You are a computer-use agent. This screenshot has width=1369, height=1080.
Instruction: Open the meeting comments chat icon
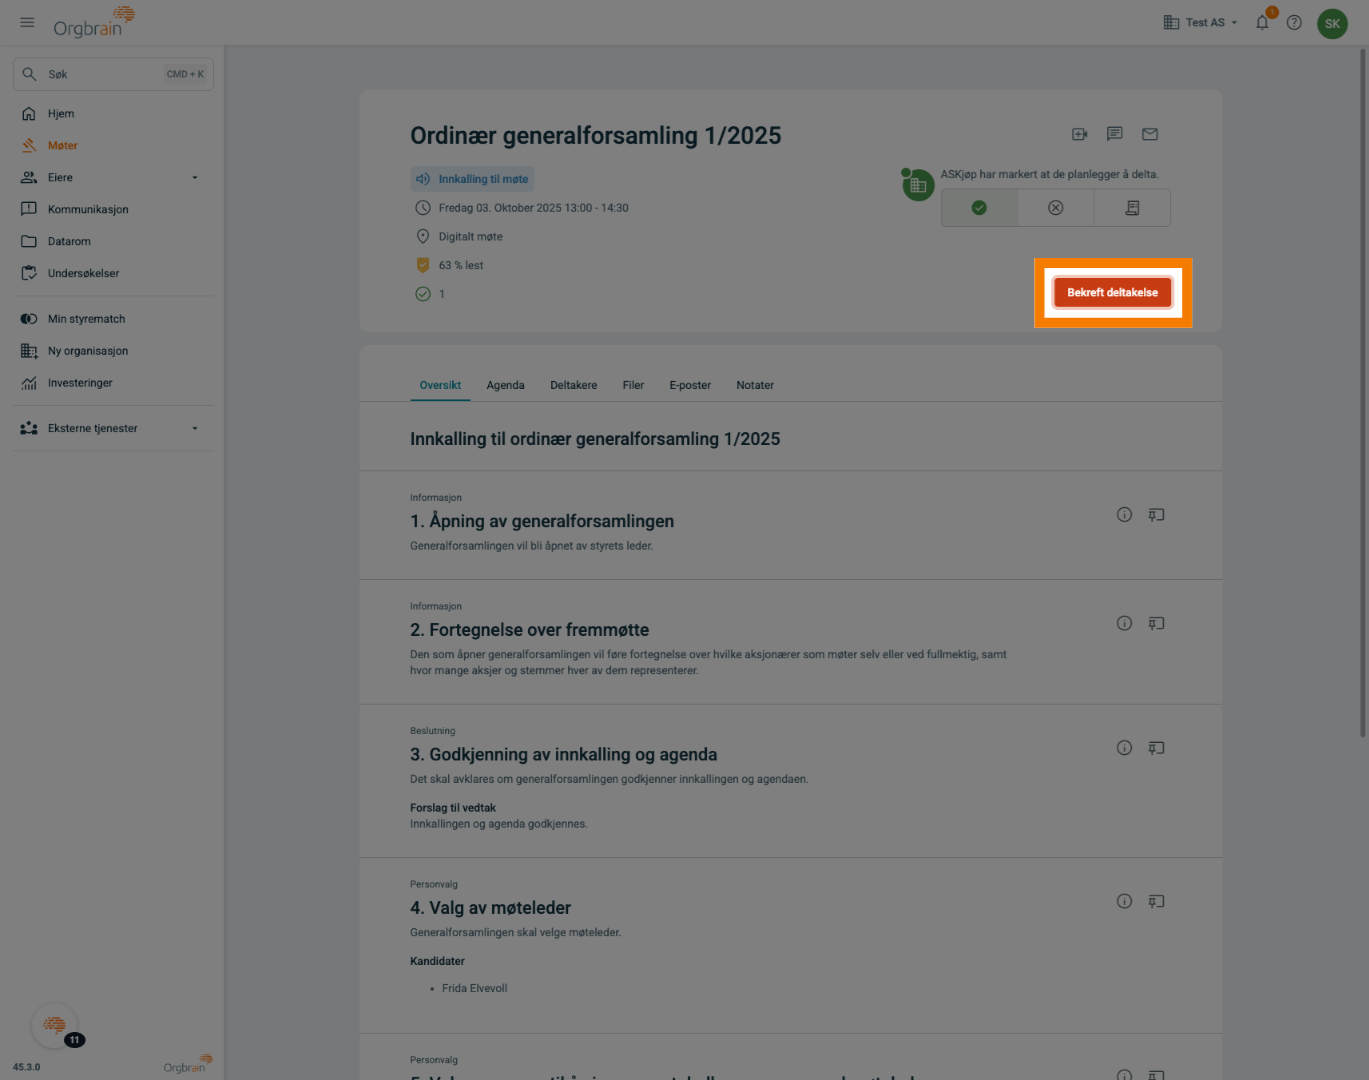[1115, 134]
